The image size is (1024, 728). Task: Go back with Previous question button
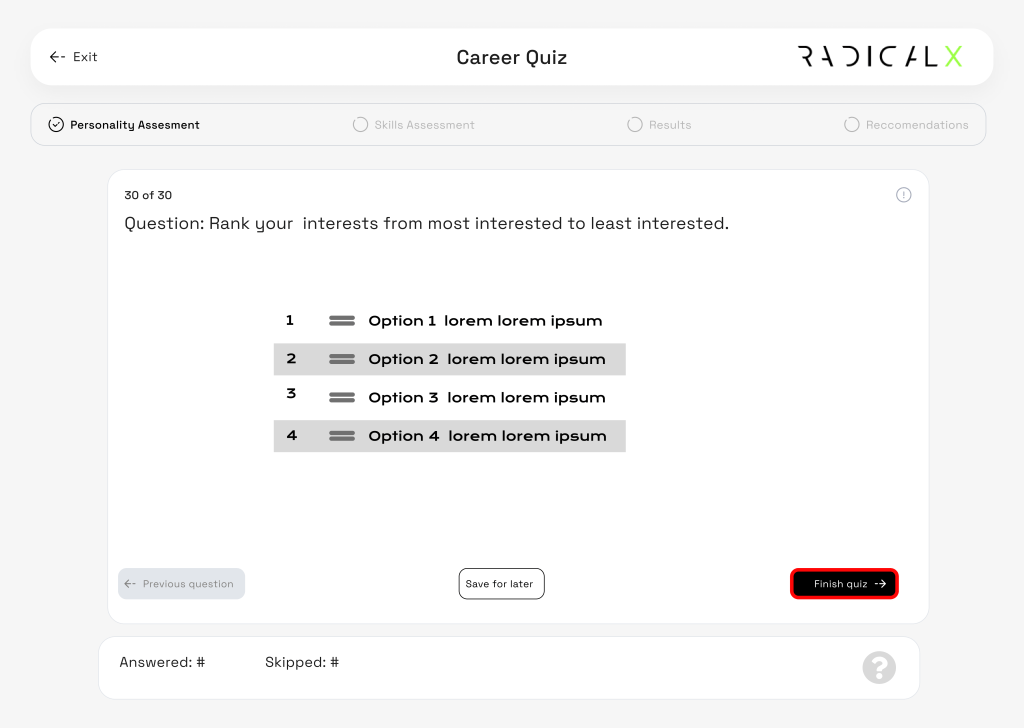click(x=181, y=584)
